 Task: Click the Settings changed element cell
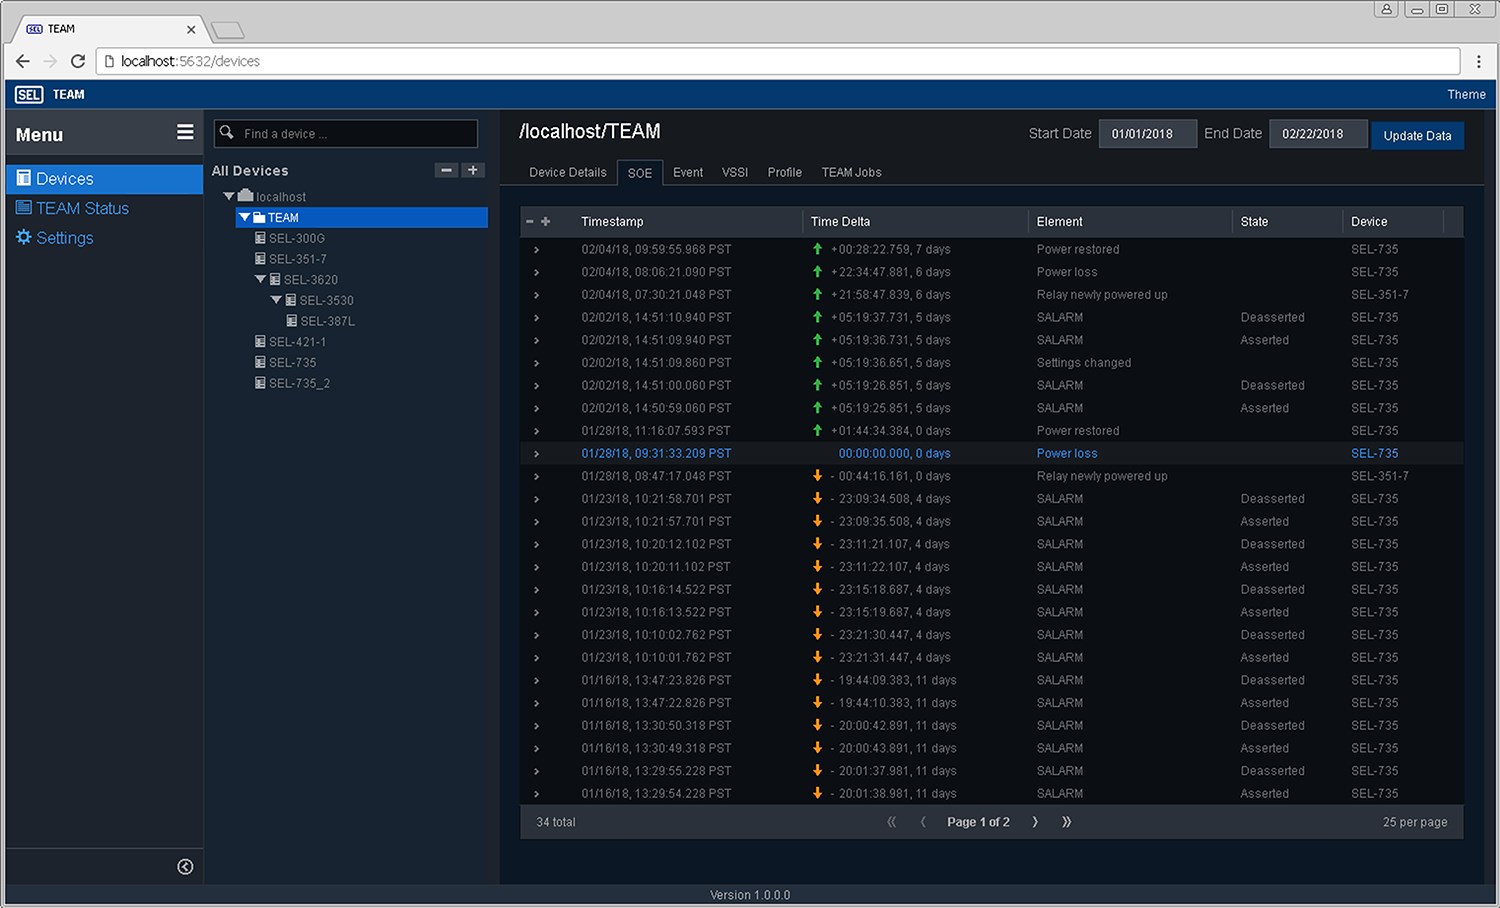pos(1084,363)
